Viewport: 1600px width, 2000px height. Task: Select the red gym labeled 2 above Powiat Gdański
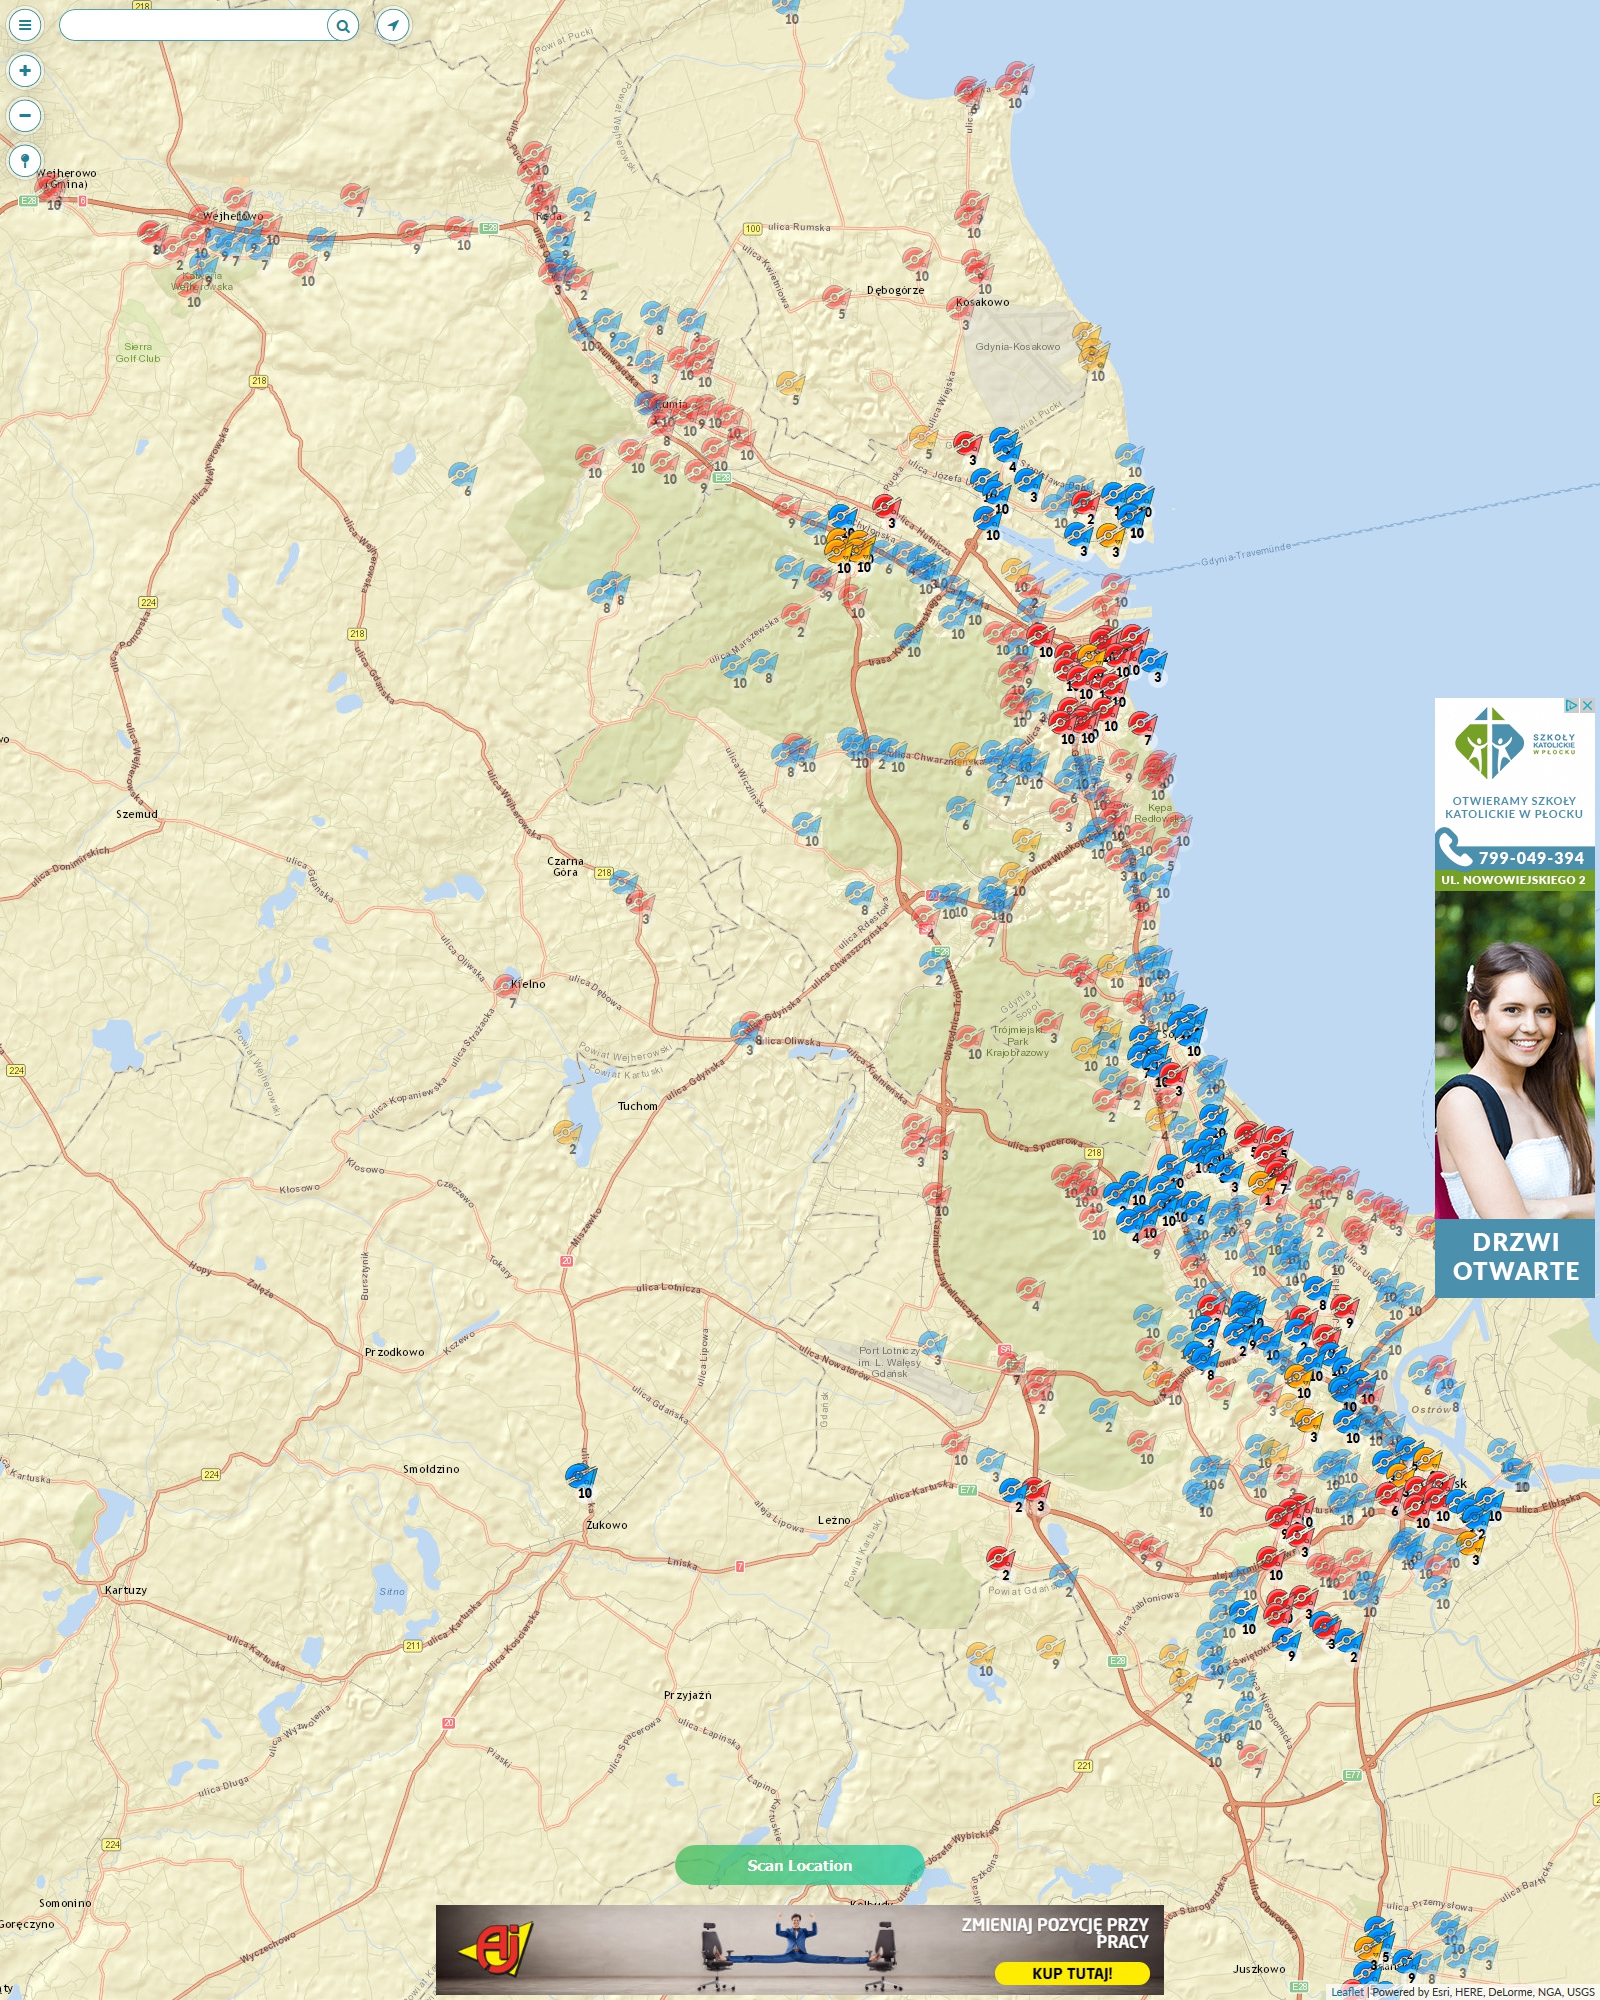click(x=1000, y=1558)
